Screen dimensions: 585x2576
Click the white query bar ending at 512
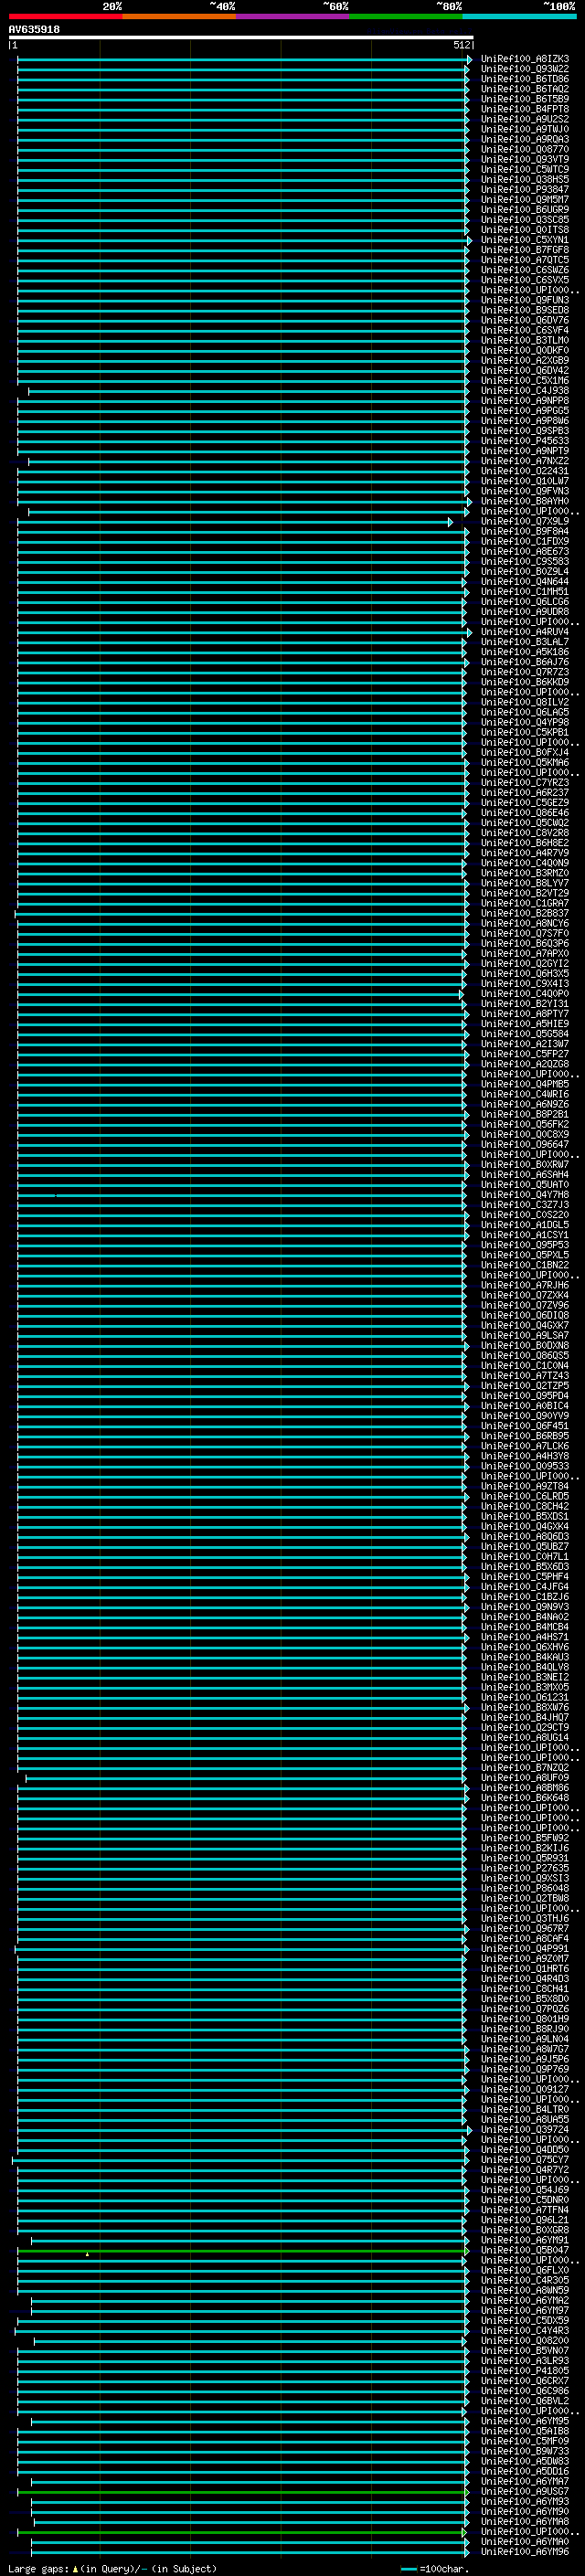coord(241,38)
